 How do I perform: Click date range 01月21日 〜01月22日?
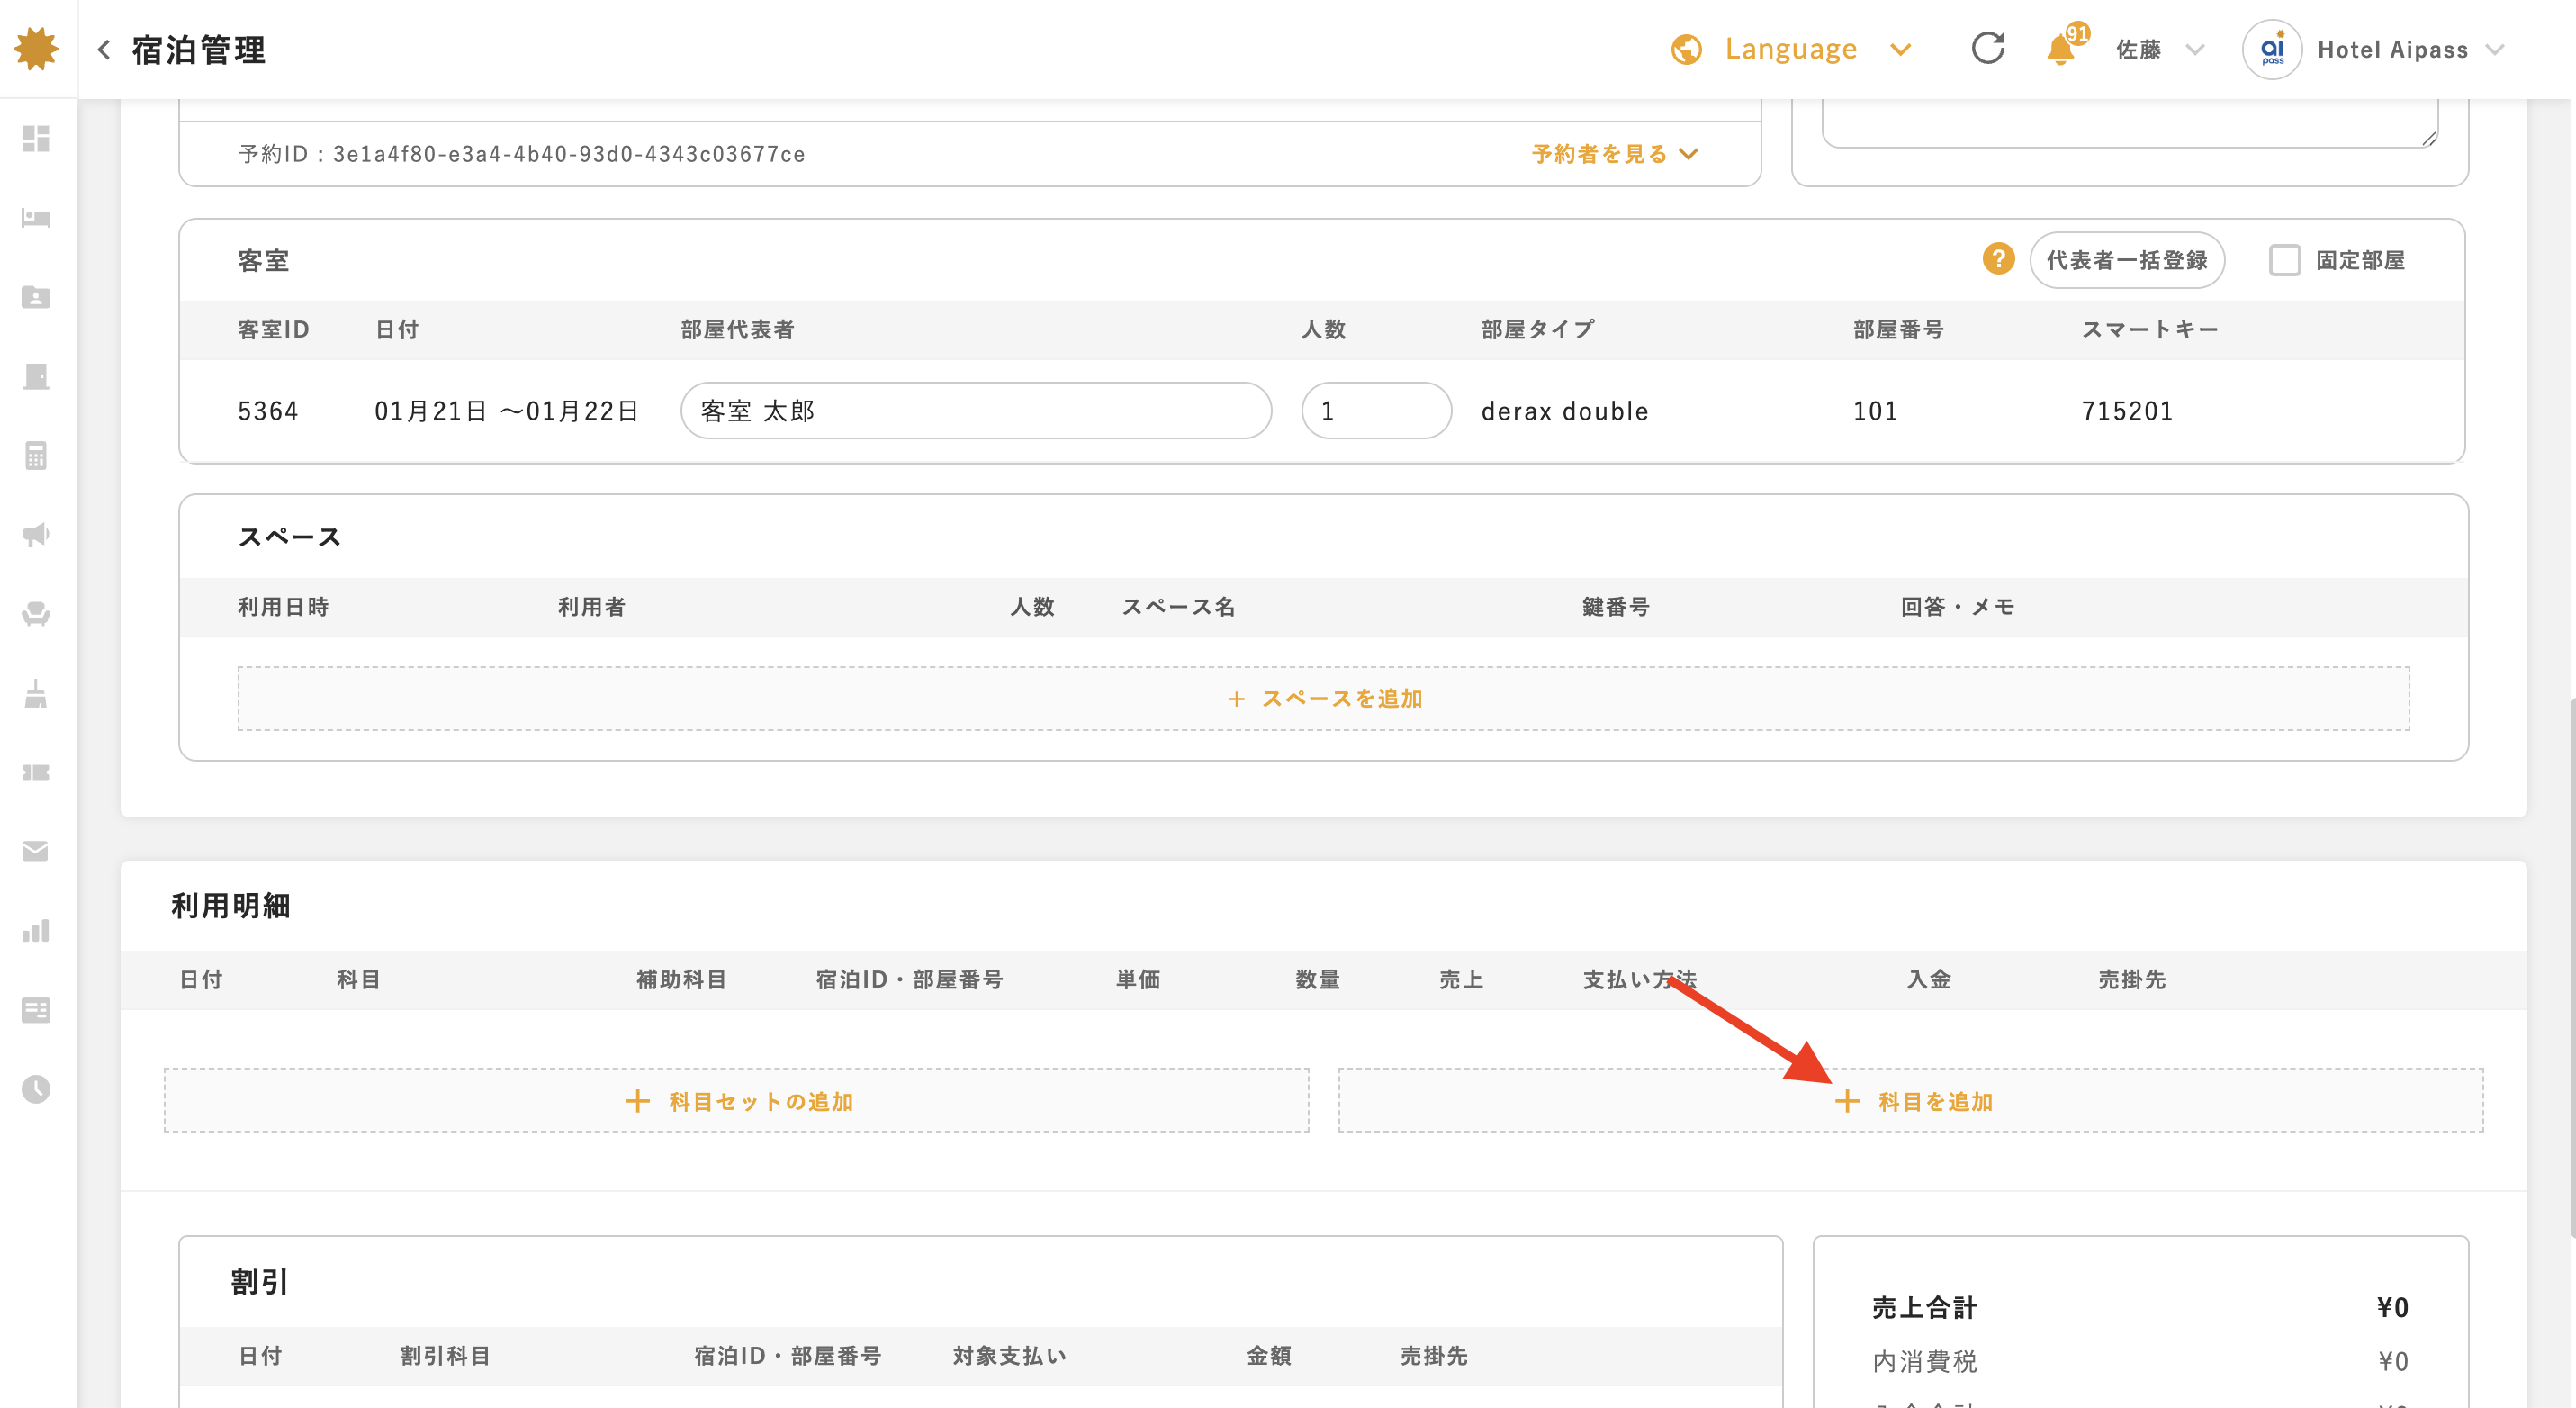click(506, 411)
